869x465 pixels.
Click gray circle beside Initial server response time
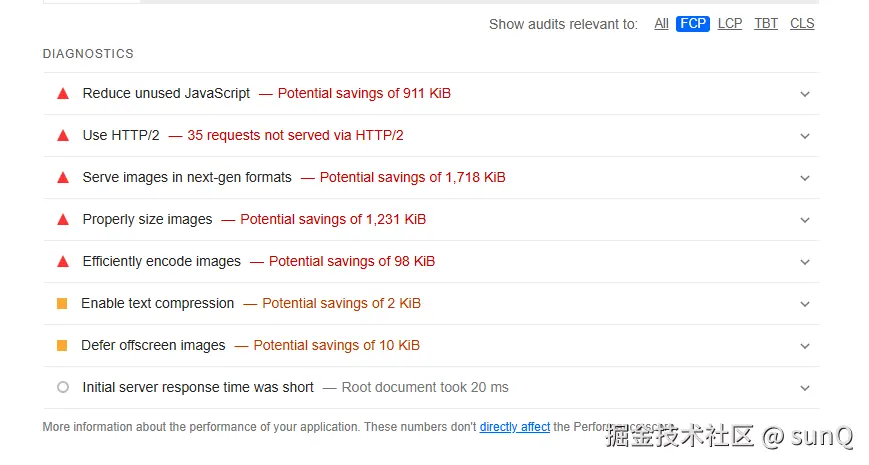click(x=62, y=388)
